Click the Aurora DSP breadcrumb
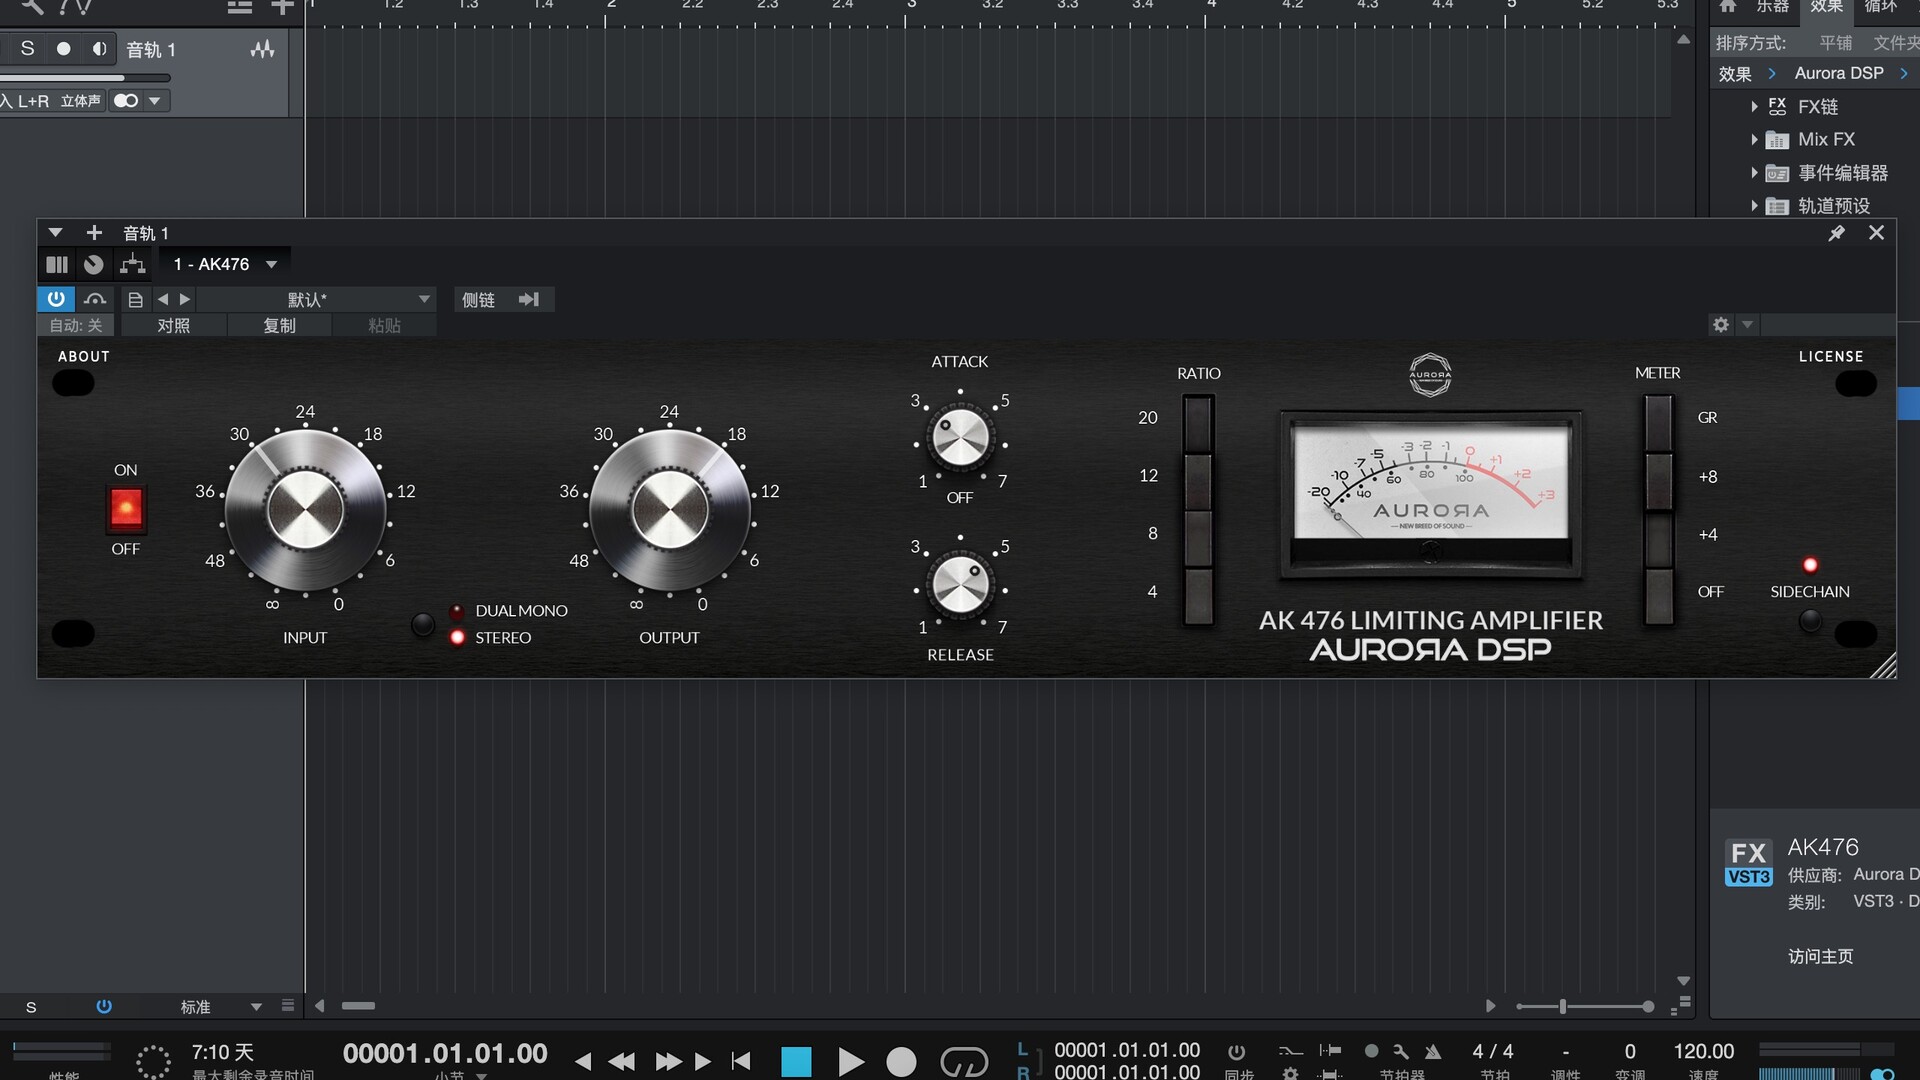 (1839, 73)
